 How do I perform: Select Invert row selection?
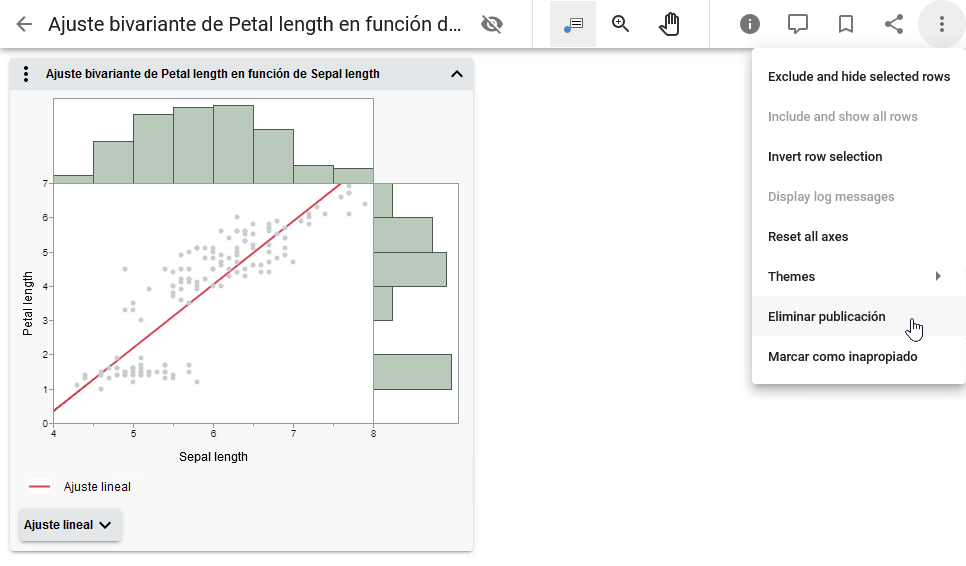point(825,157)
